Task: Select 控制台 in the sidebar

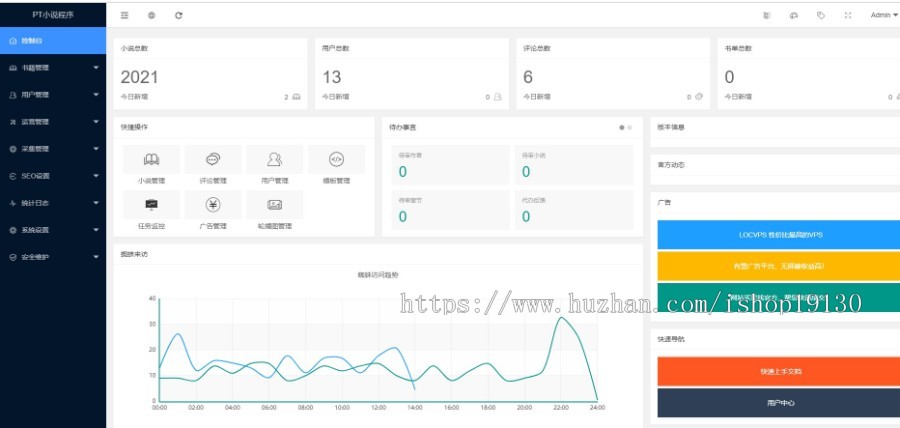Action: 53,41
